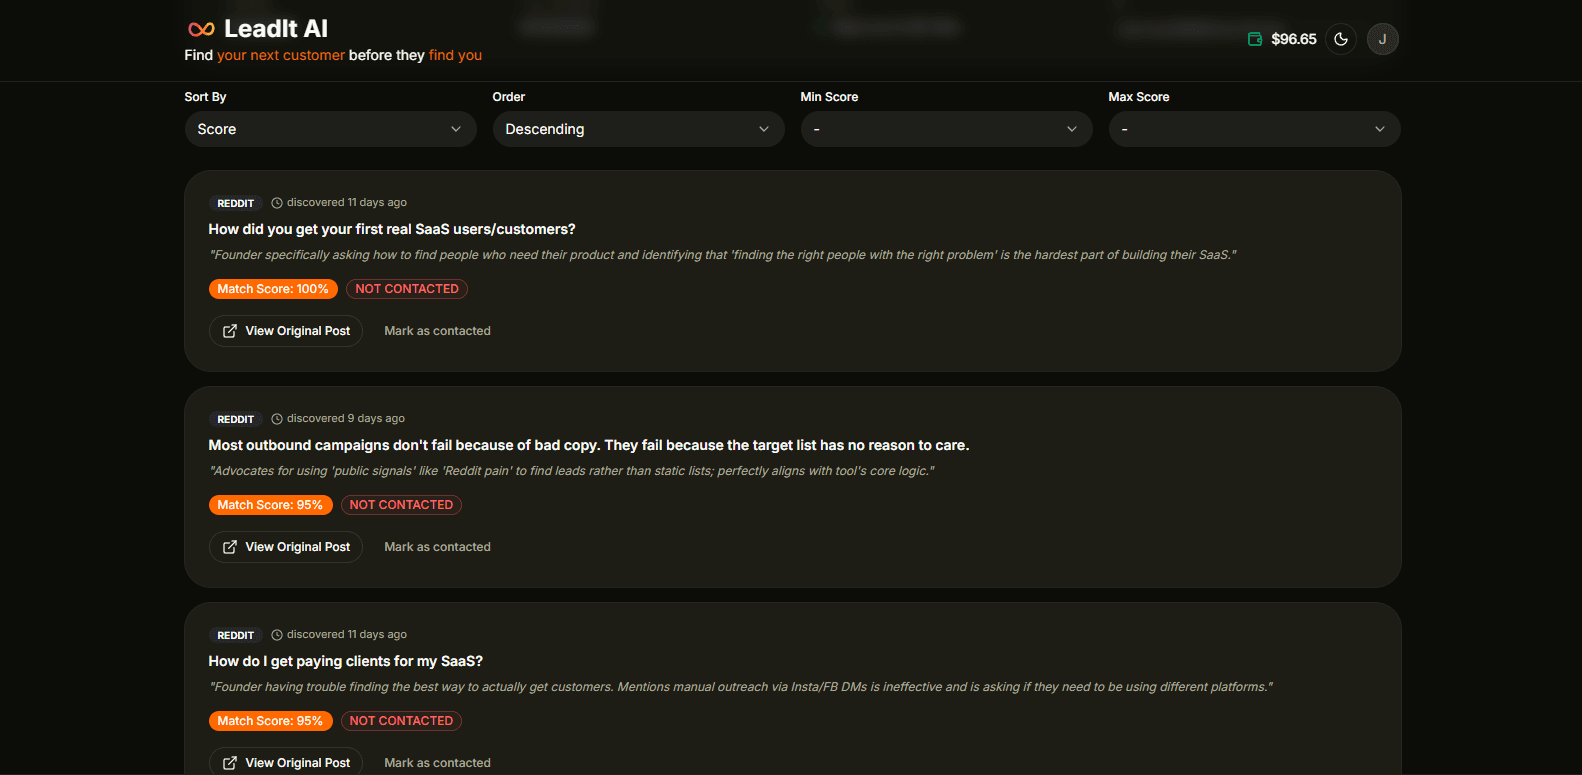1582x775 pixels.
Task: Mark first SaaS users post as contacted
Action: [x=438, y=331]
